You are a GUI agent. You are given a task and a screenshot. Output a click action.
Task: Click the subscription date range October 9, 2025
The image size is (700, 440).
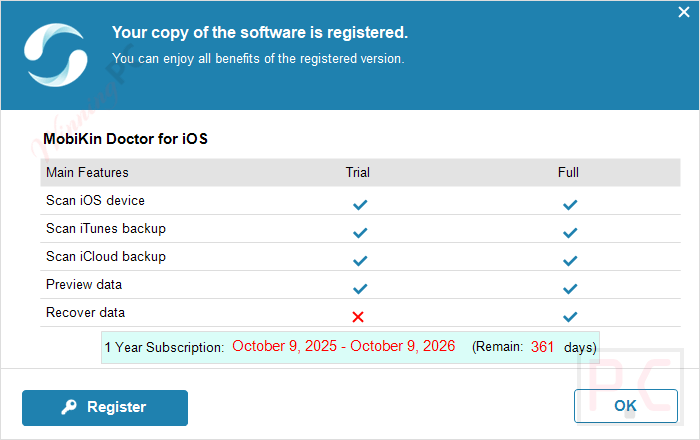pyautogui.click(x=344, y=346)
